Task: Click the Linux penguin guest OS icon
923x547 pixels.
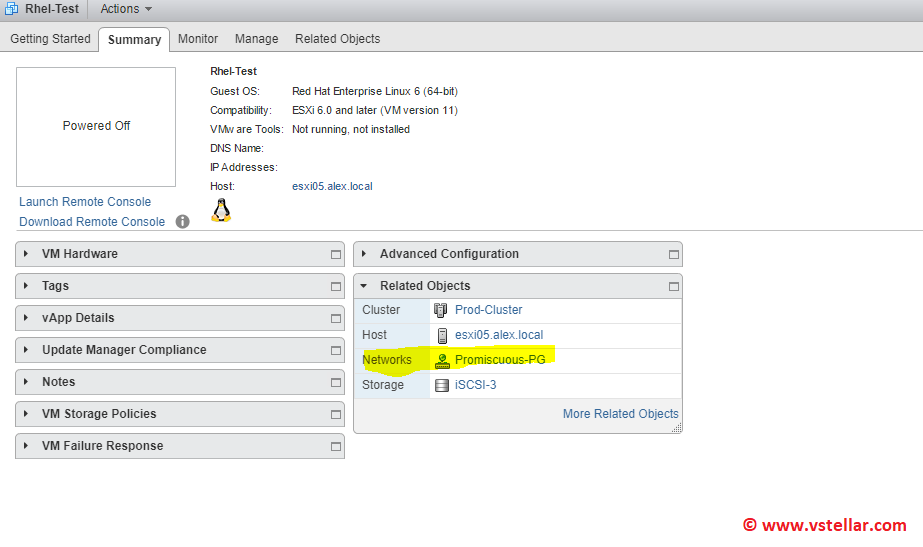Action: click(221, 209)
